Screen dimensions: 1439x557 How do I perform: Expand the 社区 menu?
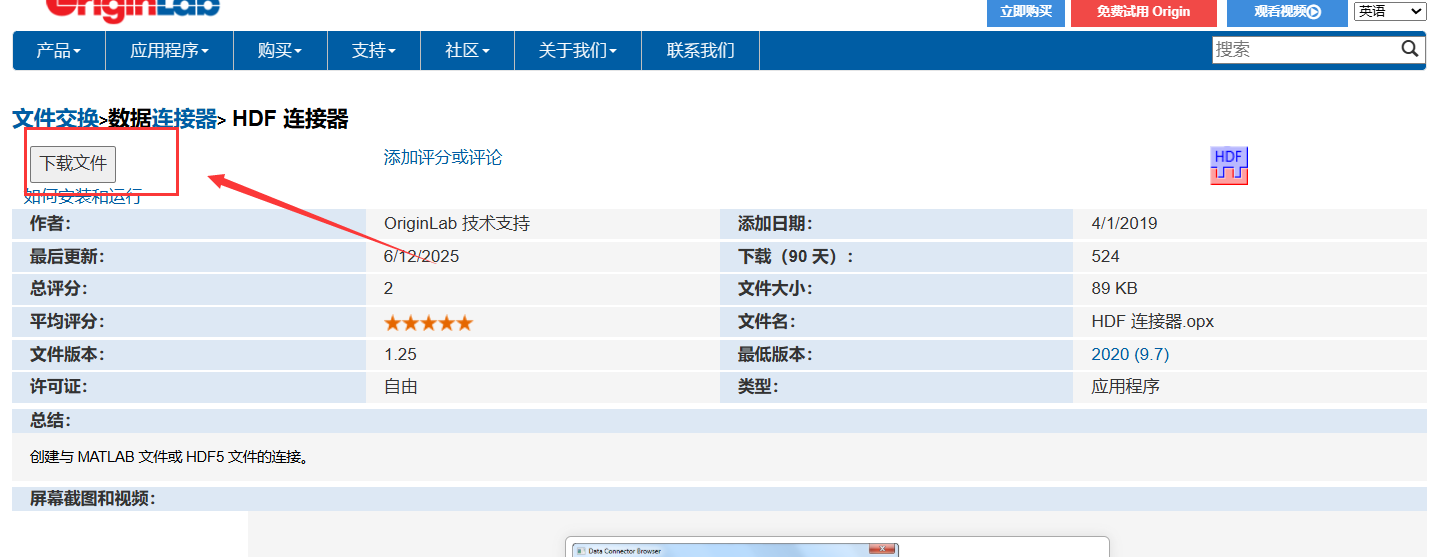(x=467, y=50)
